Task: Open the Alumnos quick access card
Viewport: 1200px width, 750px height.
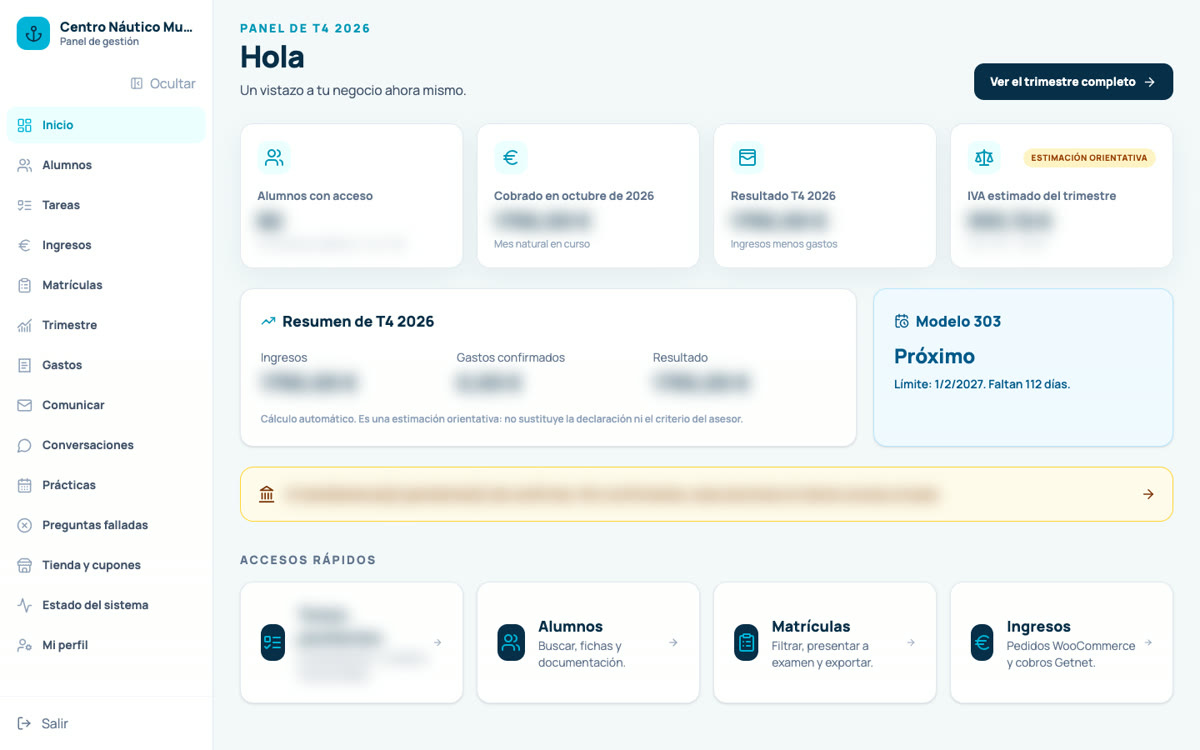Action: pos(588,643)
